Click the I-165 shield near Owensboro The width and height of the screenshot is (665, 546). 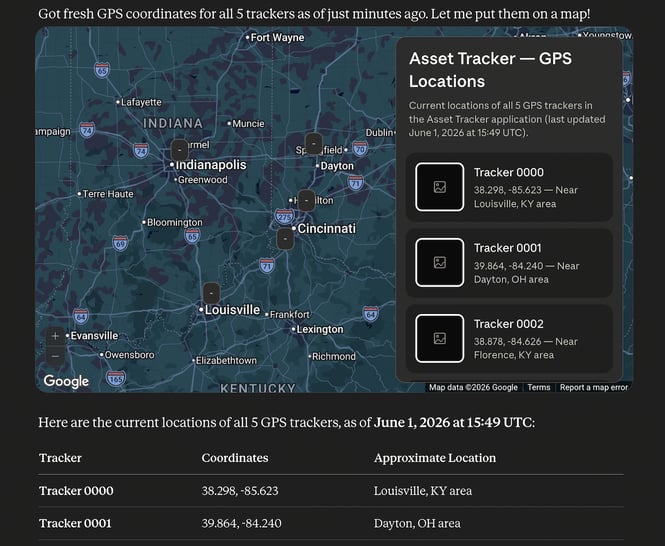coord(116,378)
